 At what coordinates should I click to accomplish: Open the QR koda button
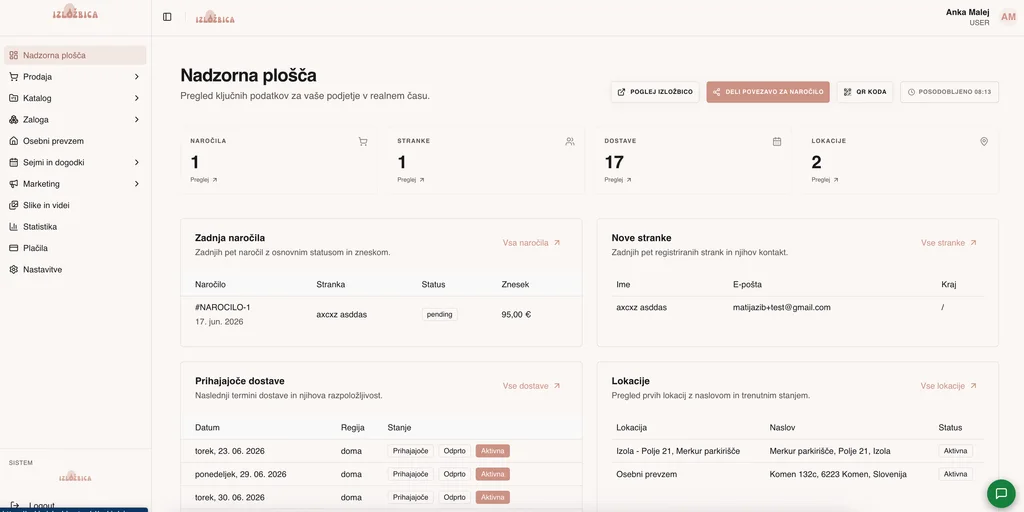point(865,92)
